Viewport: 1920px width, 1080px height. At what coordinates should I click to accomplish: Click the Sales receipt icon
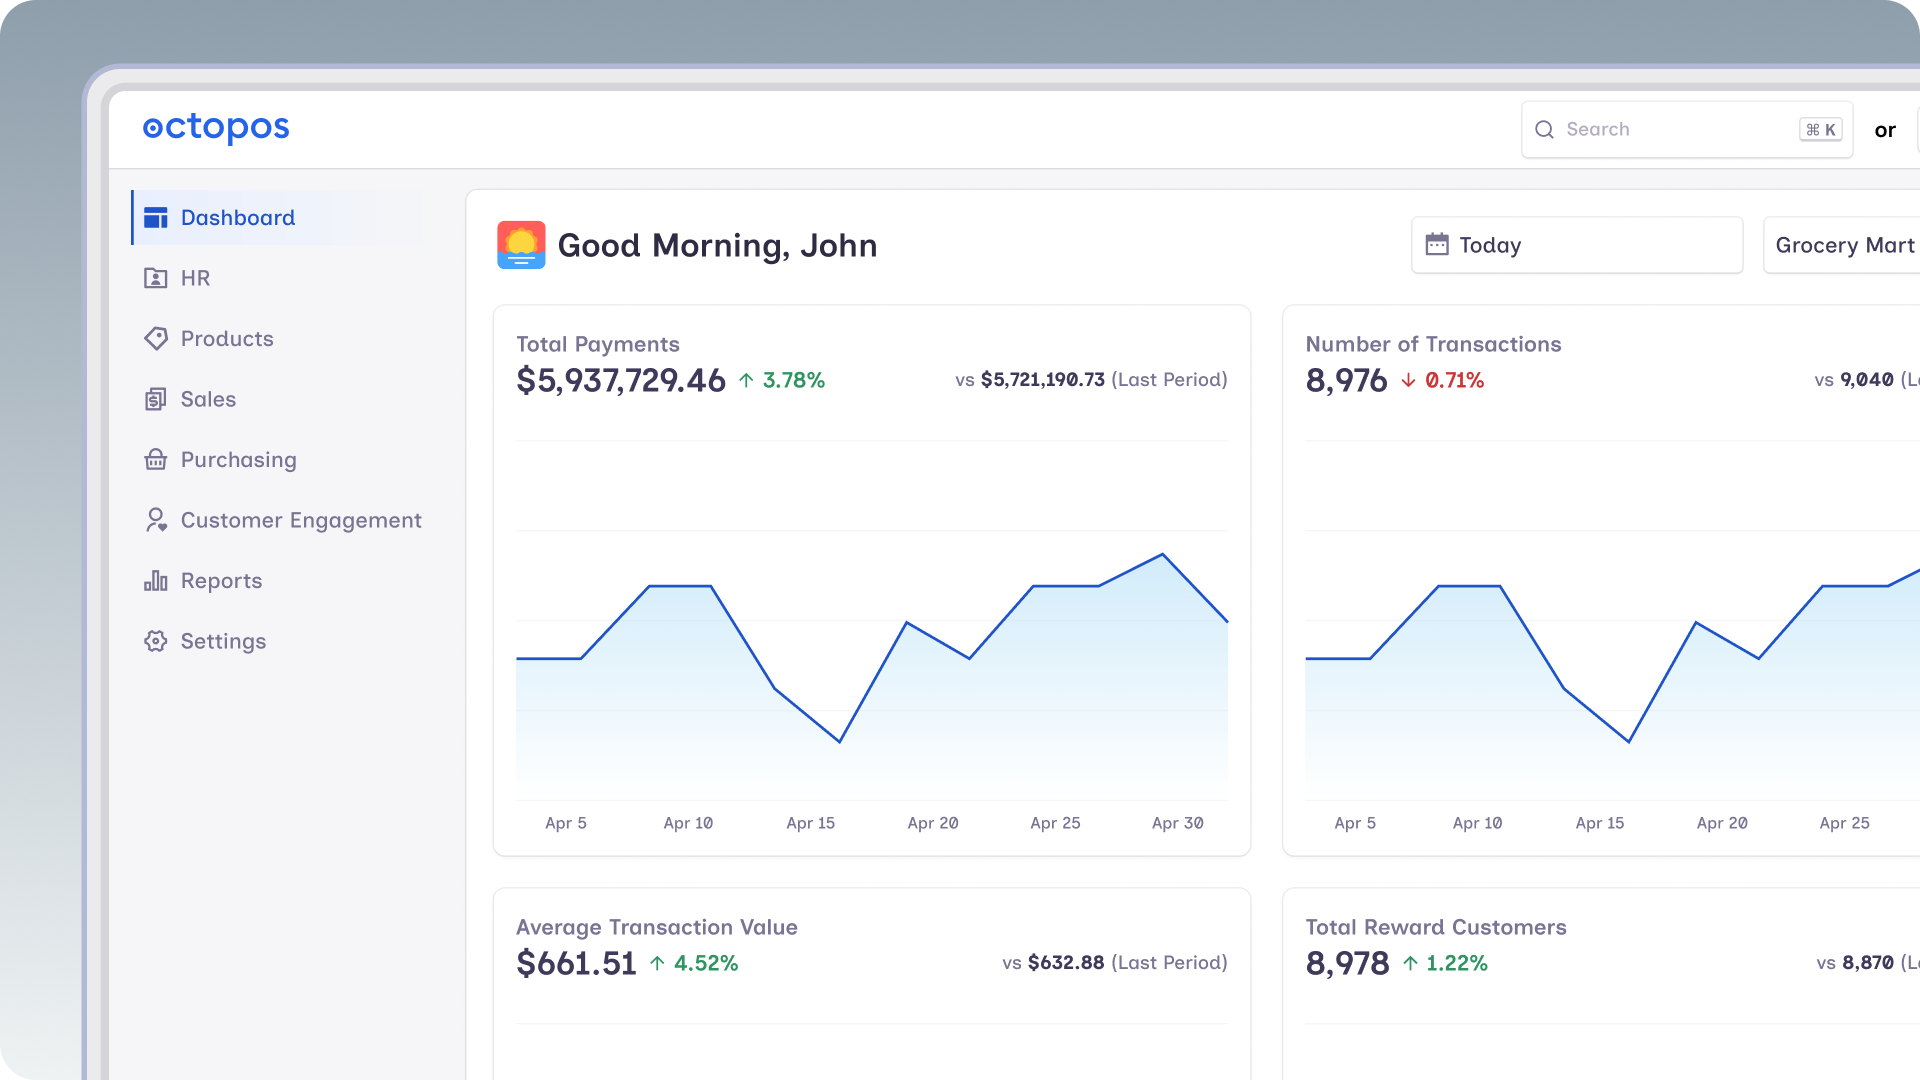pos(155,399)
